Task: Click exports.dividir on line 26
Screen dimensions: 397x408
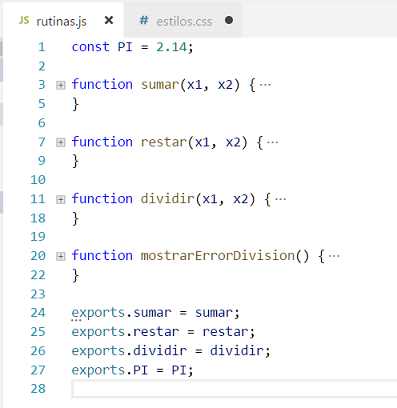Action: [x=129, y=351]
